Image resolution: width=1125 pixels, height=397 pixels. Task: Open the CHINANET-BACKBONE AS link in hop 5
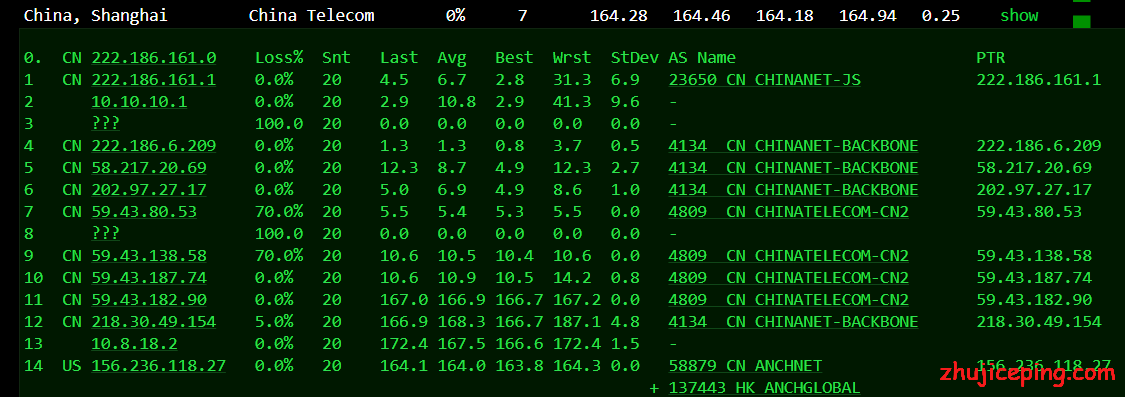pos(793,168)
